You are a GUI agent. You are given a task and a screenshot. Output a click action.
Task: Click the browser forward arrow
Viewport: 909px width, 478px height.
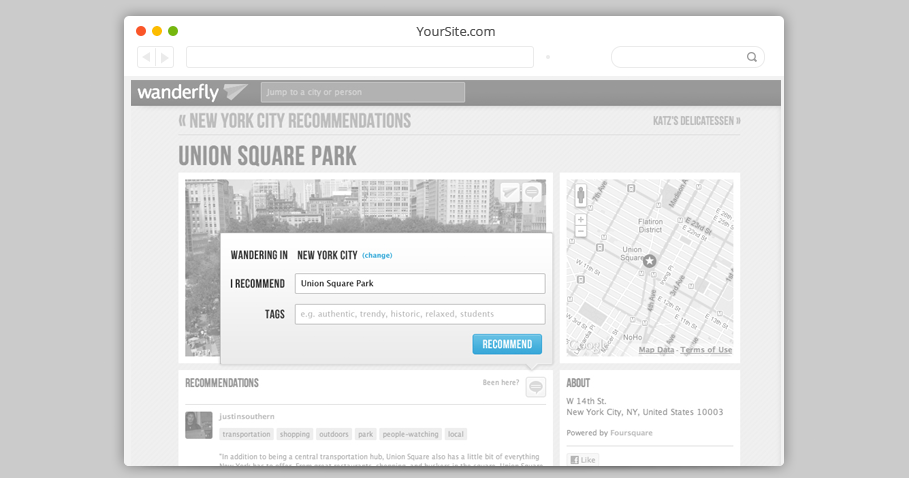tap(165, 57)
